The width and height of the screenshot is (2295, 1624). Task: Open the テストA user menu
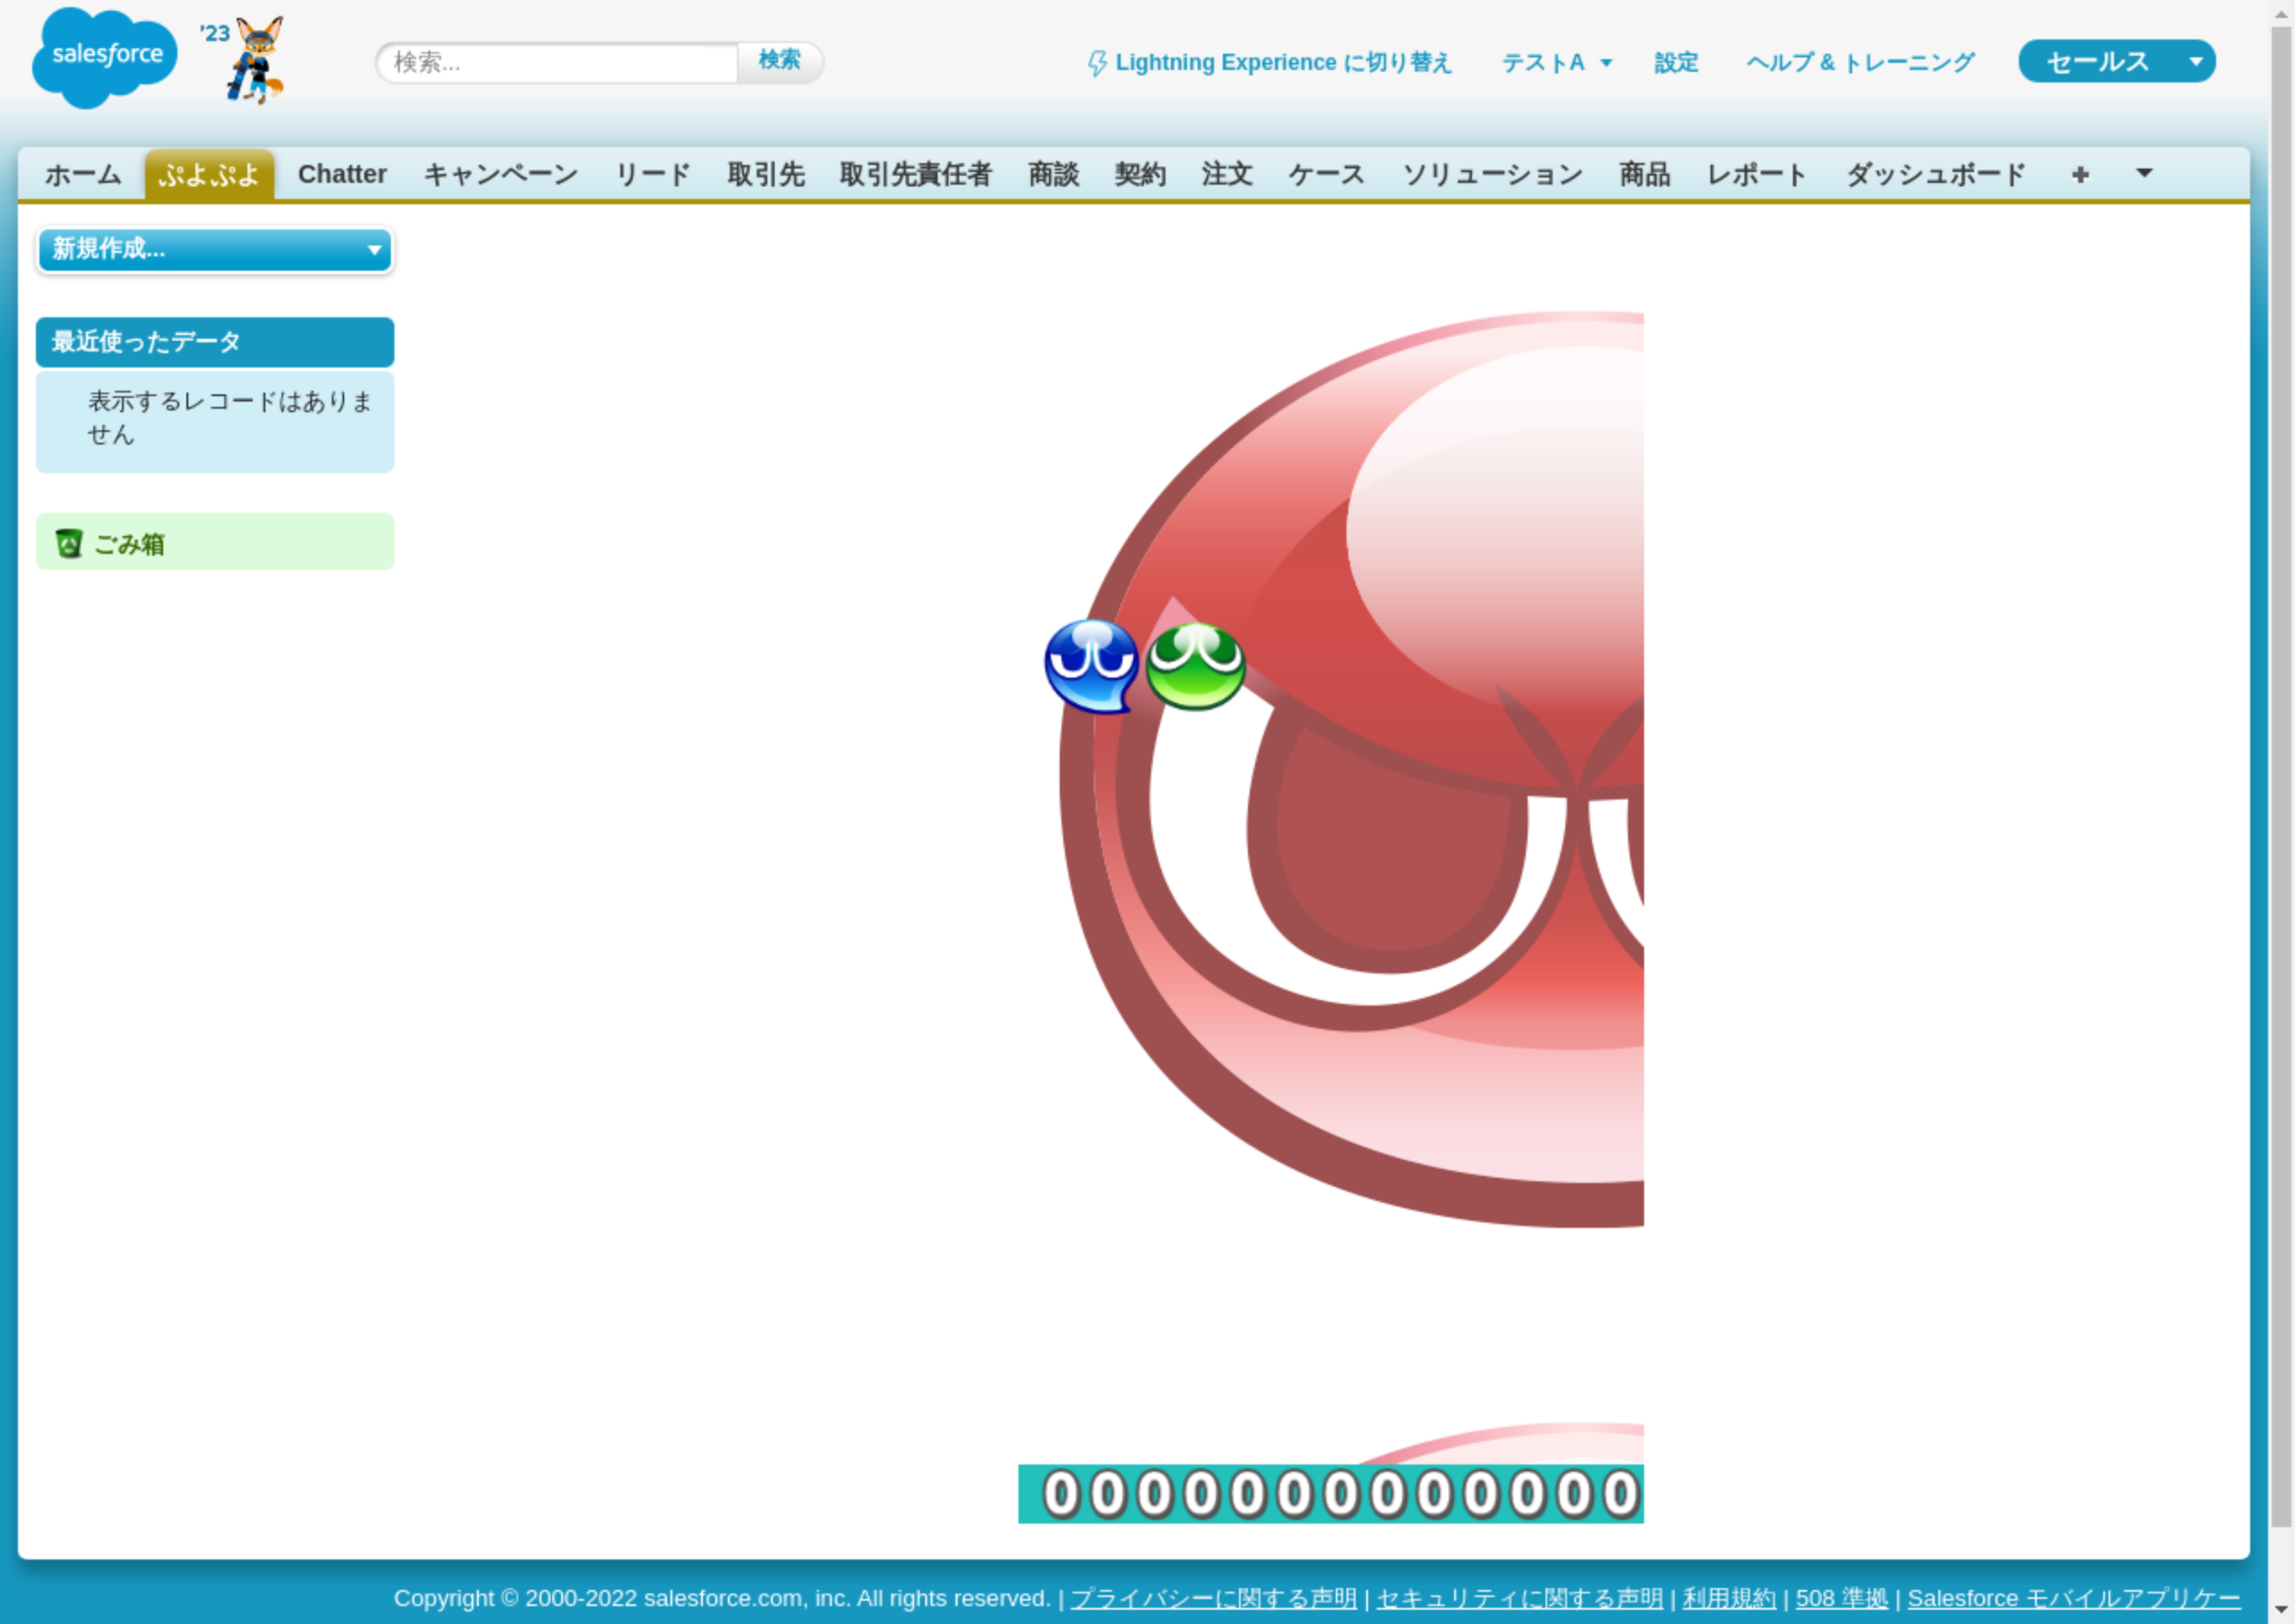1556,63
